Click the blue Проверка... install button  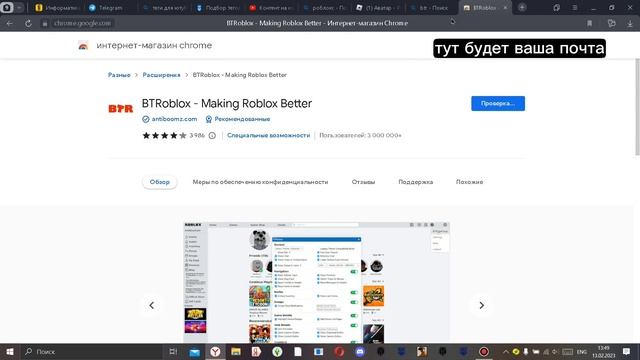pyautogui.click(x=498, y=104)
